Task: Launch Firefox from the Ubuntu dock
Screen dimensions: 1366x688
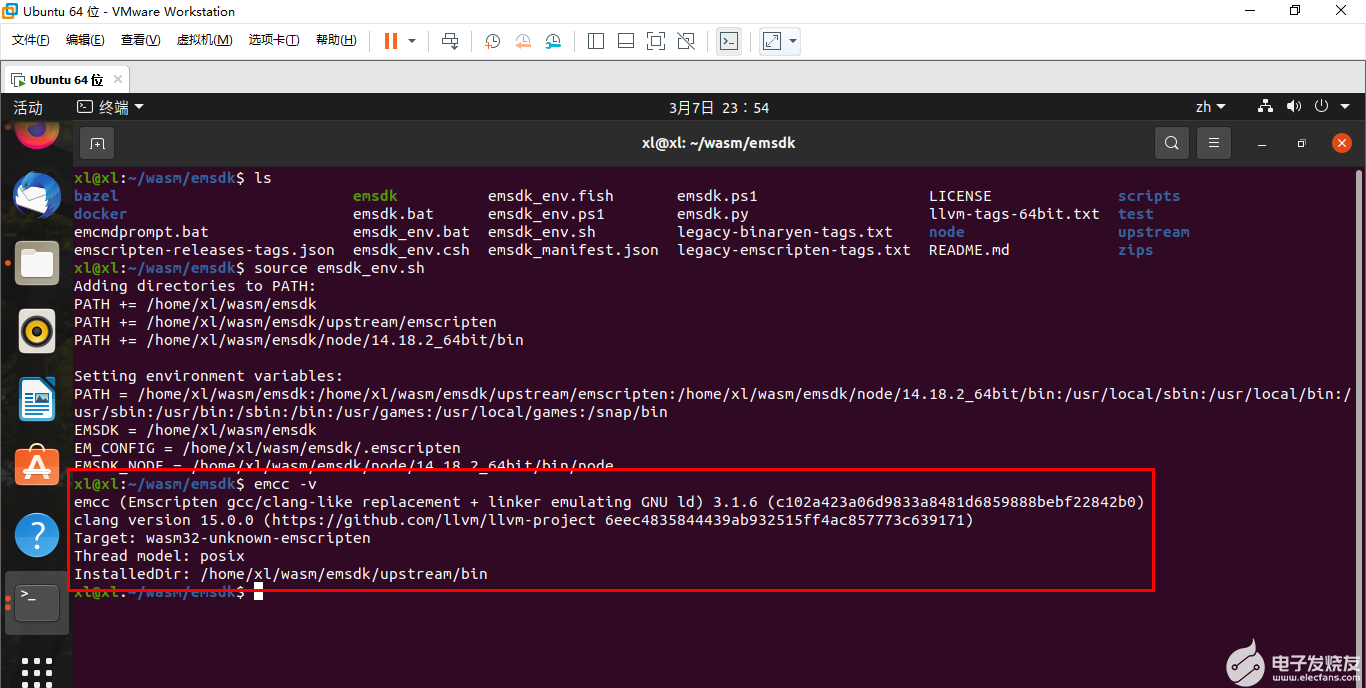Action: click(37, 132)
